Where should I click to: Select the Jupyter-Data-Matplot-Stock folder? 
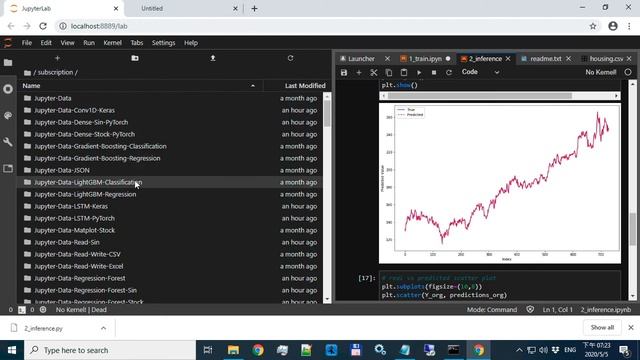169,230
